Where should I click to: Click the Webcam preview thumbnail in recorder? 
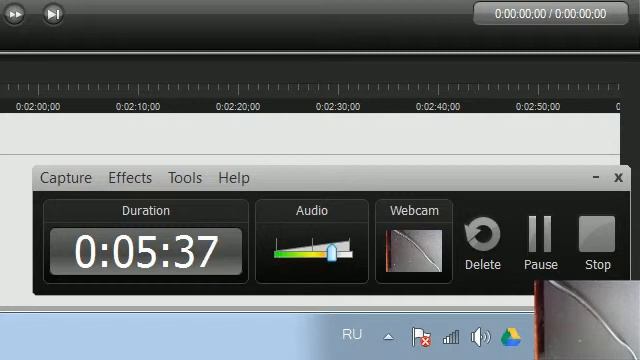point(414,251)
